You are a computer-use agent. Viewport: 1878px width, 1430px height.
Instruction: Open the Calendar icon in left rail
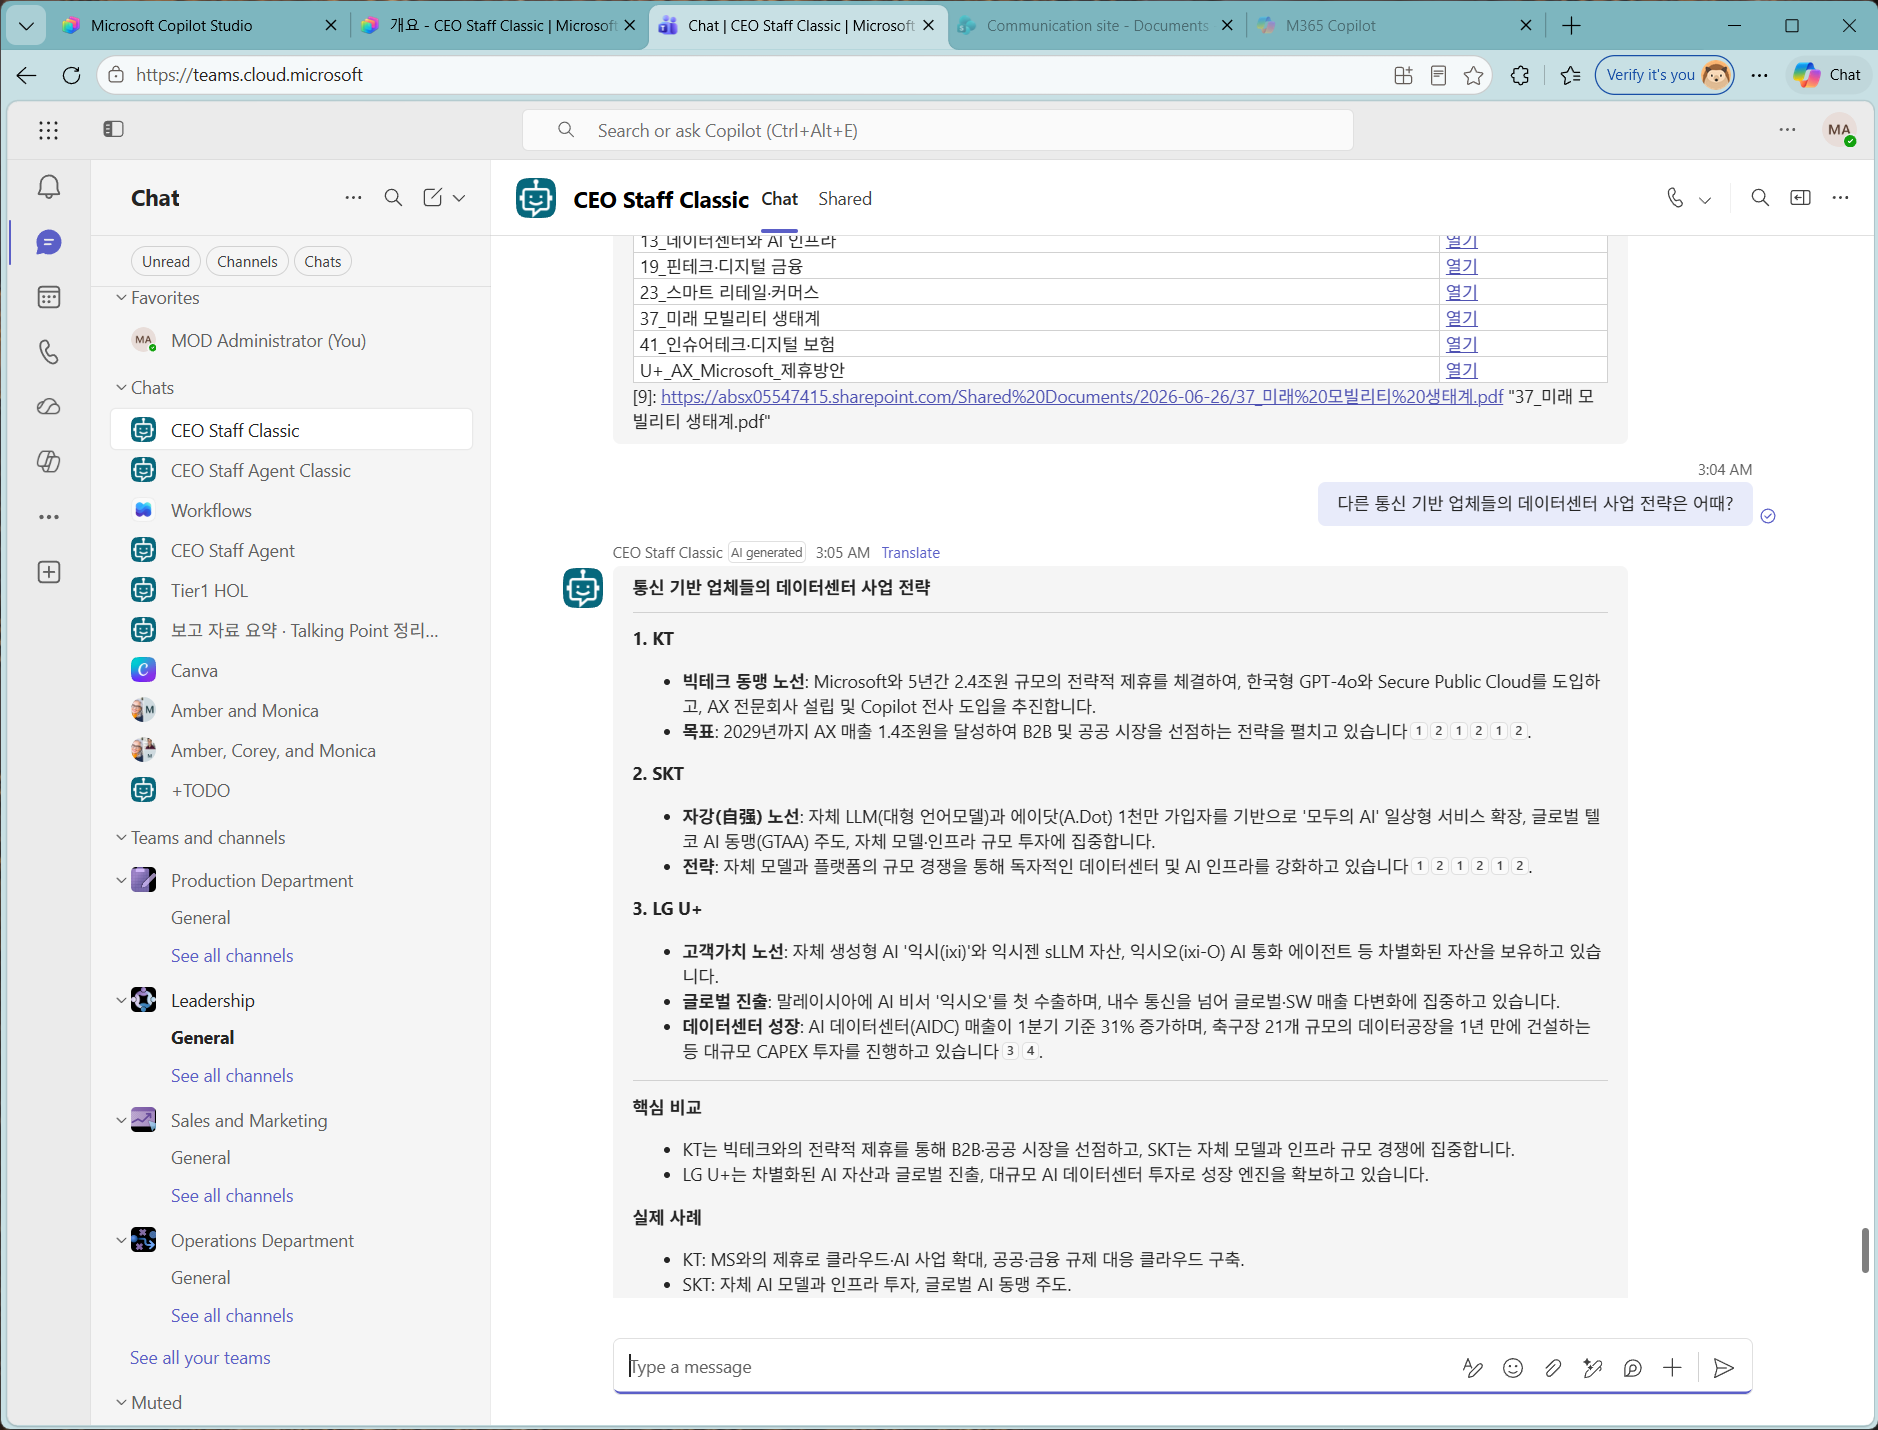(x=48, y=297)
